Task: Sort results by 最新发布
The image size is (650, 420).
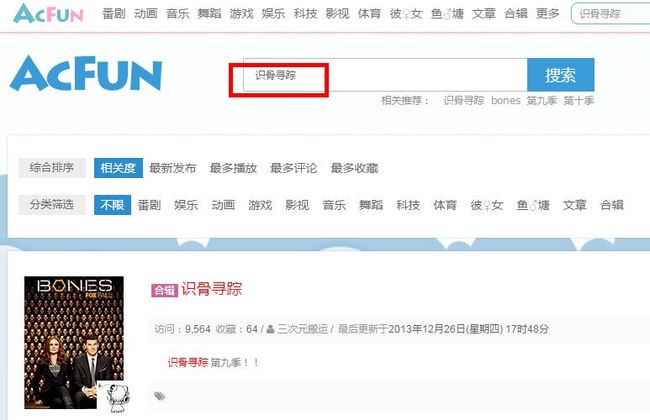Action: click(x=172, y=168)
